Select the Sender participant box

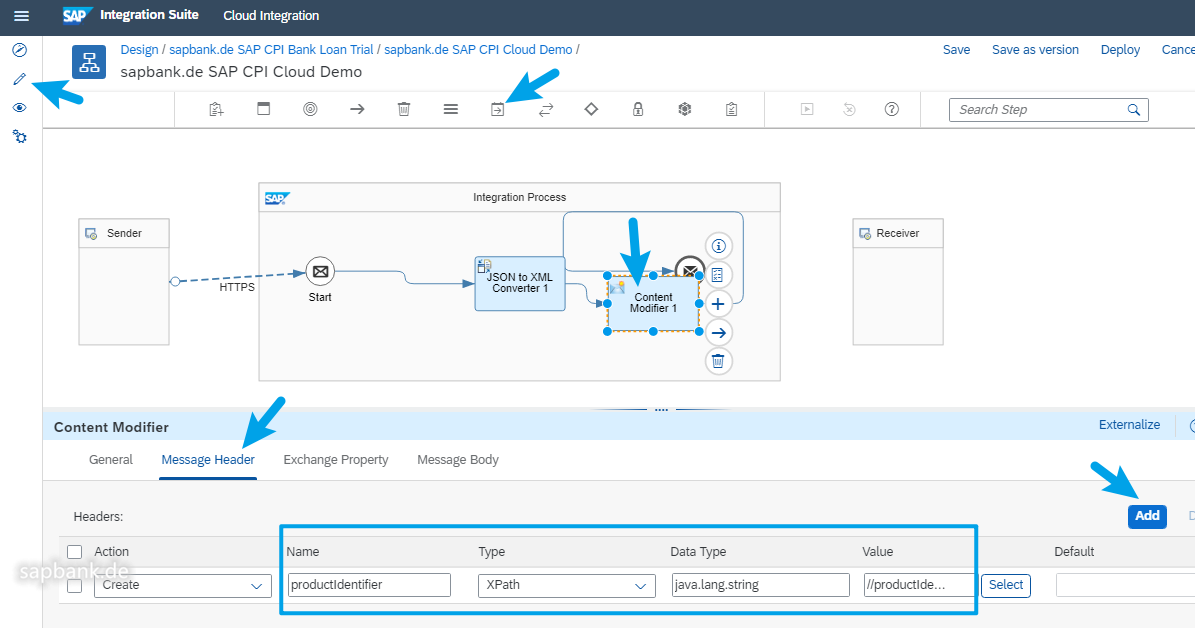pyautogui.click(x=124, y=282)
